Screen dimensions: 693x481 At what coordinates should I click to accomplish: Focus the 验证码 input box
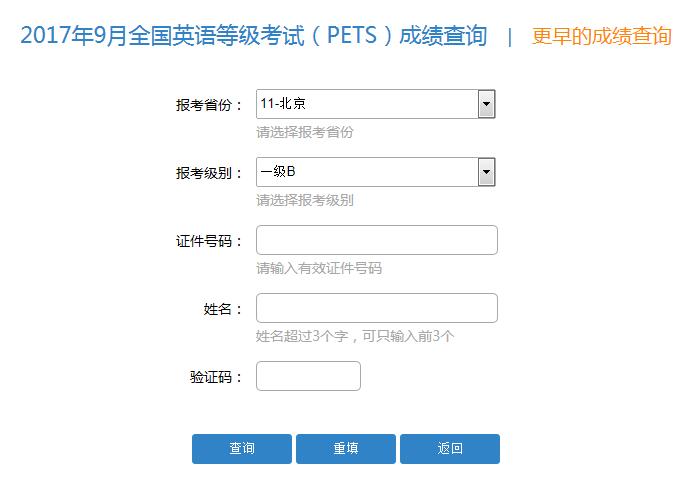coord(308,376)
